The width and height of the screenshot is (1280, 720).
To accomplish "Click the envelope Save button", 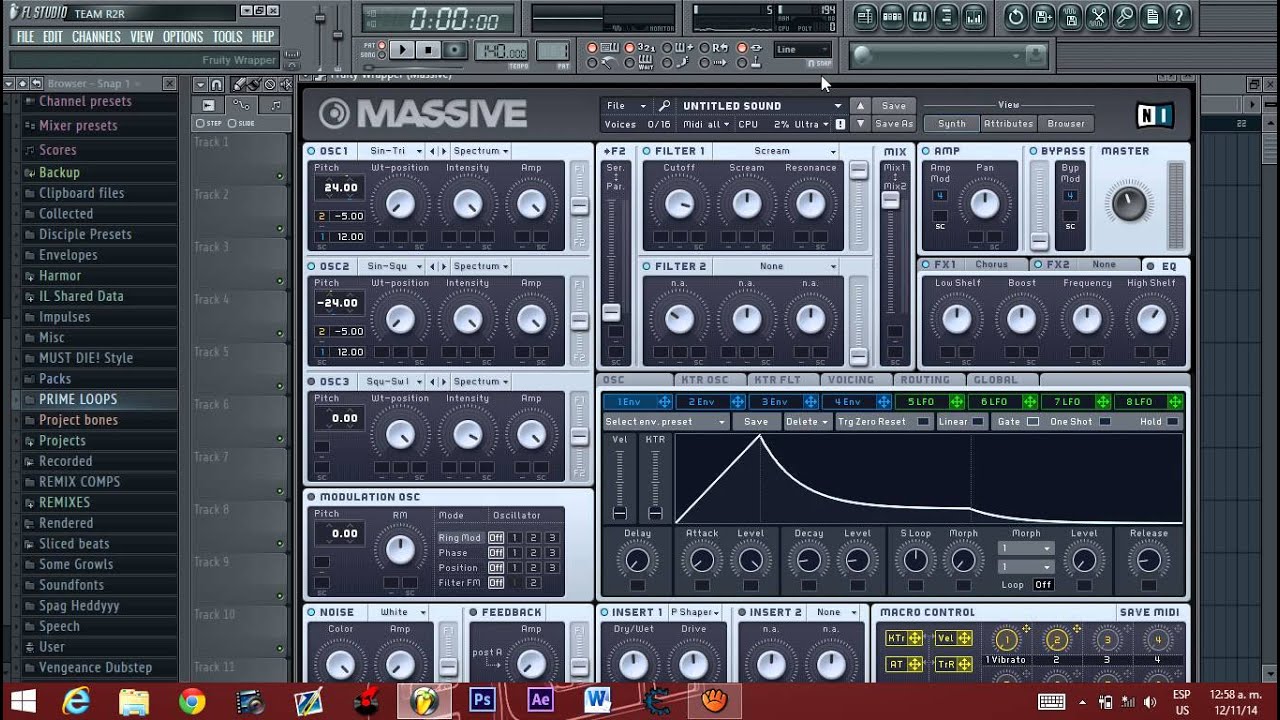I will coord(756,422).
